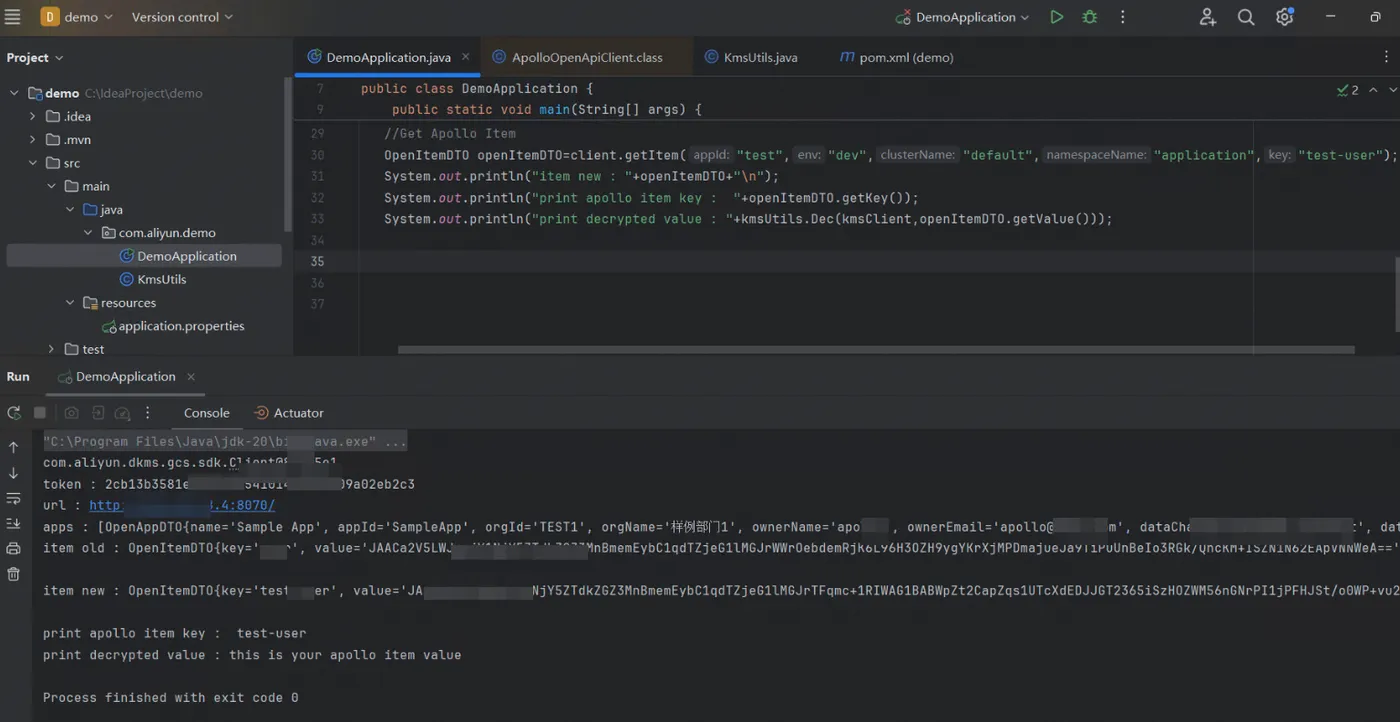Rerun DemoApplication in Run panel
Image resolution: width=1400 pixels, height=722 pixels.
[14, 413]
